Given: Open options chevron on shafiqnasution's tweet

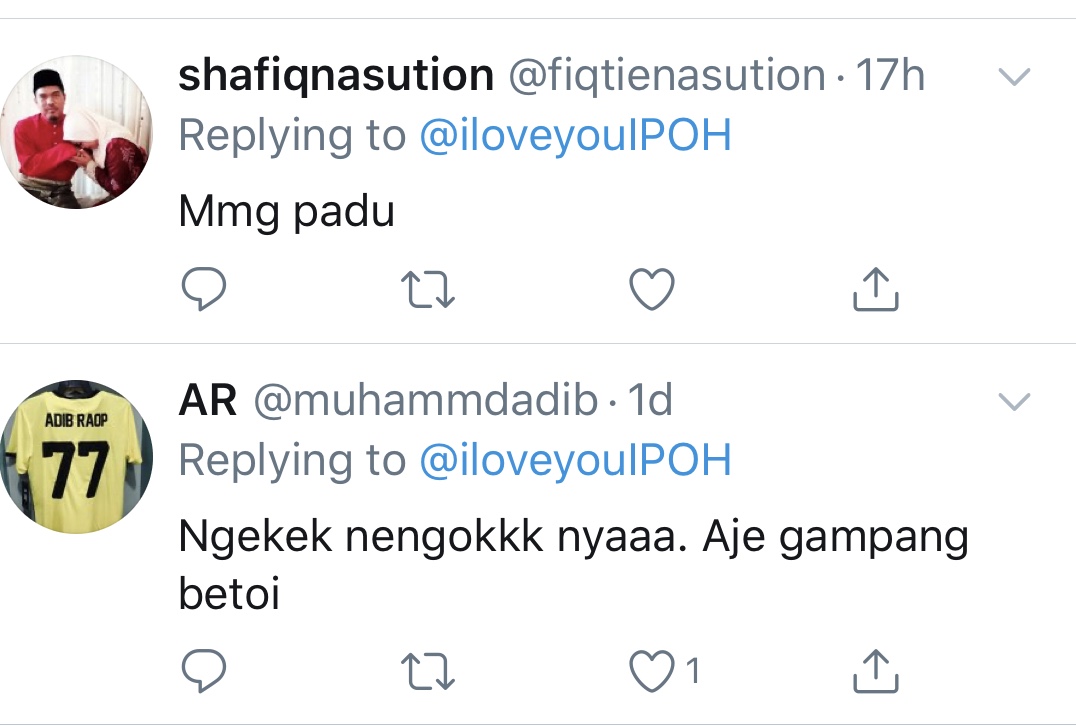Looking at the screenshot, I should tap(1015, 77).
